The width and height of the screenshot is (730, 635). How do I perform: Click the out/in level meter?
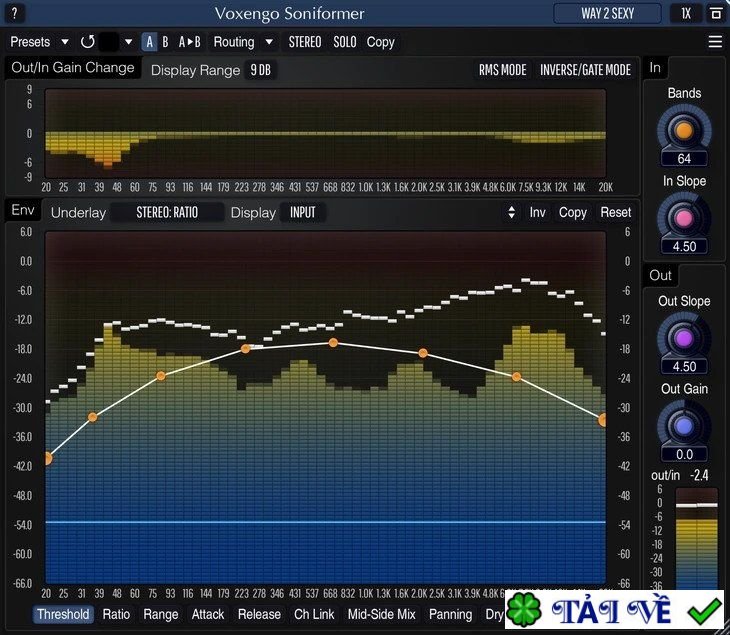click(x=696, y=539)
